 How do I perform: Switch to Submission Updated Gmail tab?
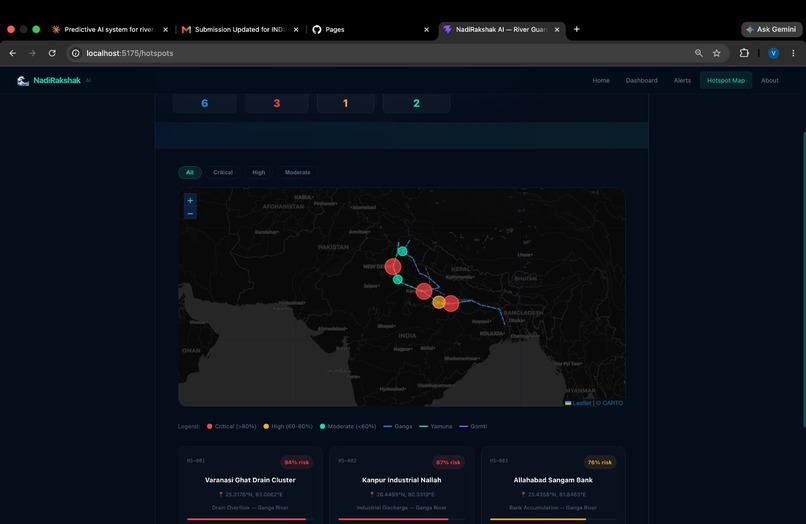pos(240,30)
